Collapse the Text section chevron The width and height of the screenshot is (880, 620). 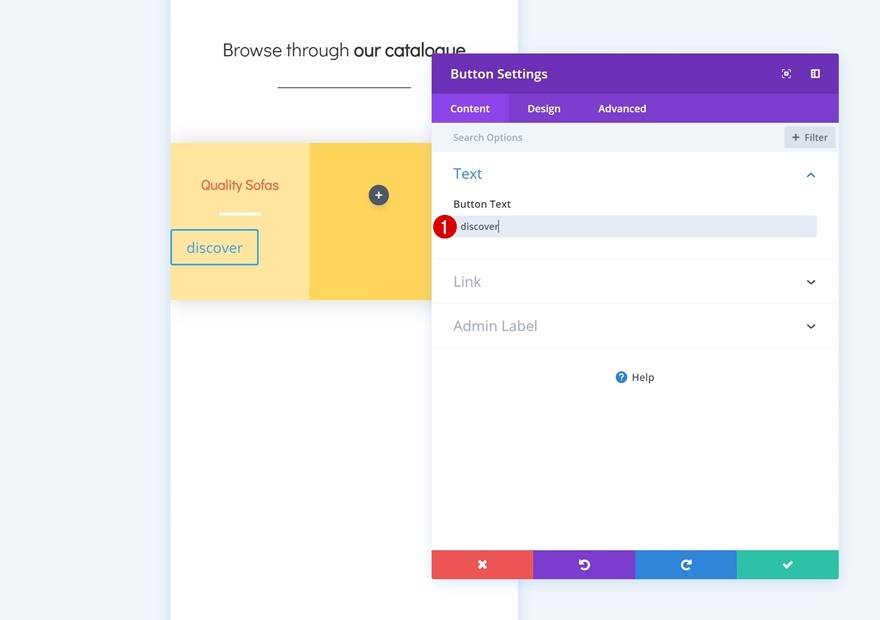tap(811, 175)
